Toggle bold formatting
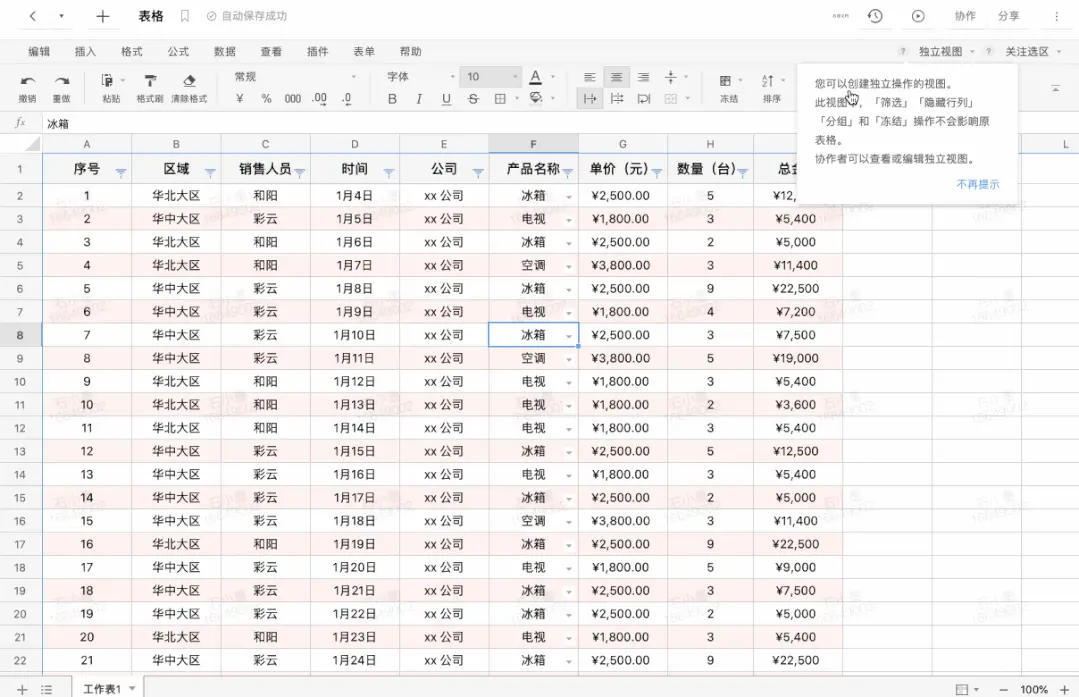 tap(392, 98)
